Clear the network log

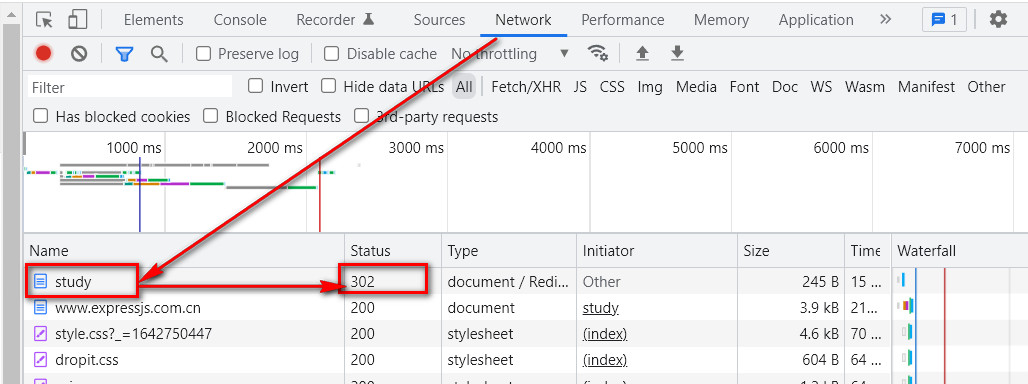coord(79,54)
